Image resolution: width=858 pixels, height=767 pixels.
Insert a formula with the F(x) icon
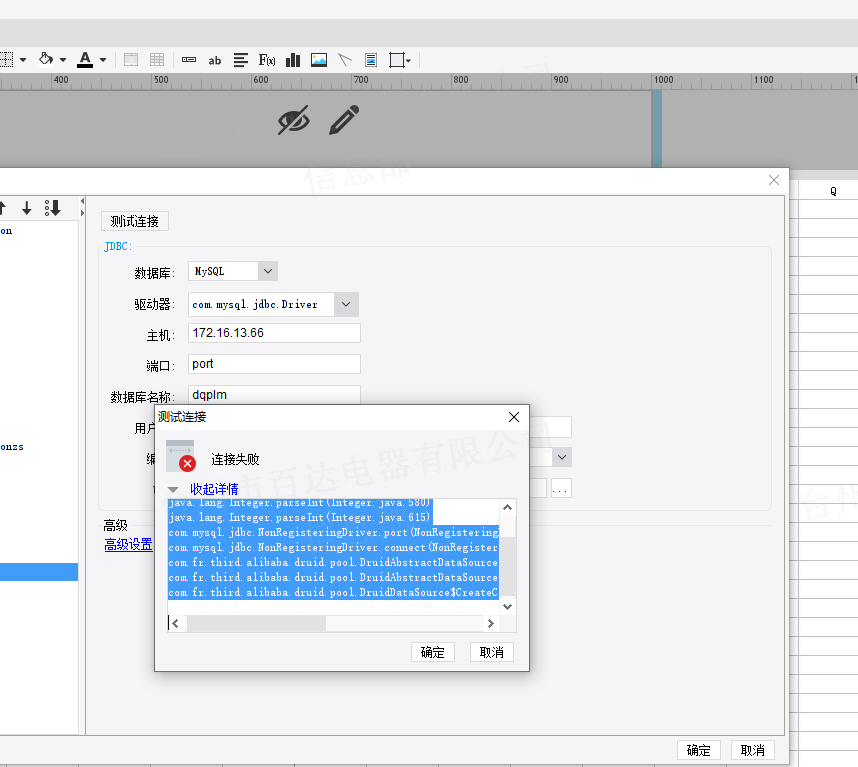pos(267,60)
